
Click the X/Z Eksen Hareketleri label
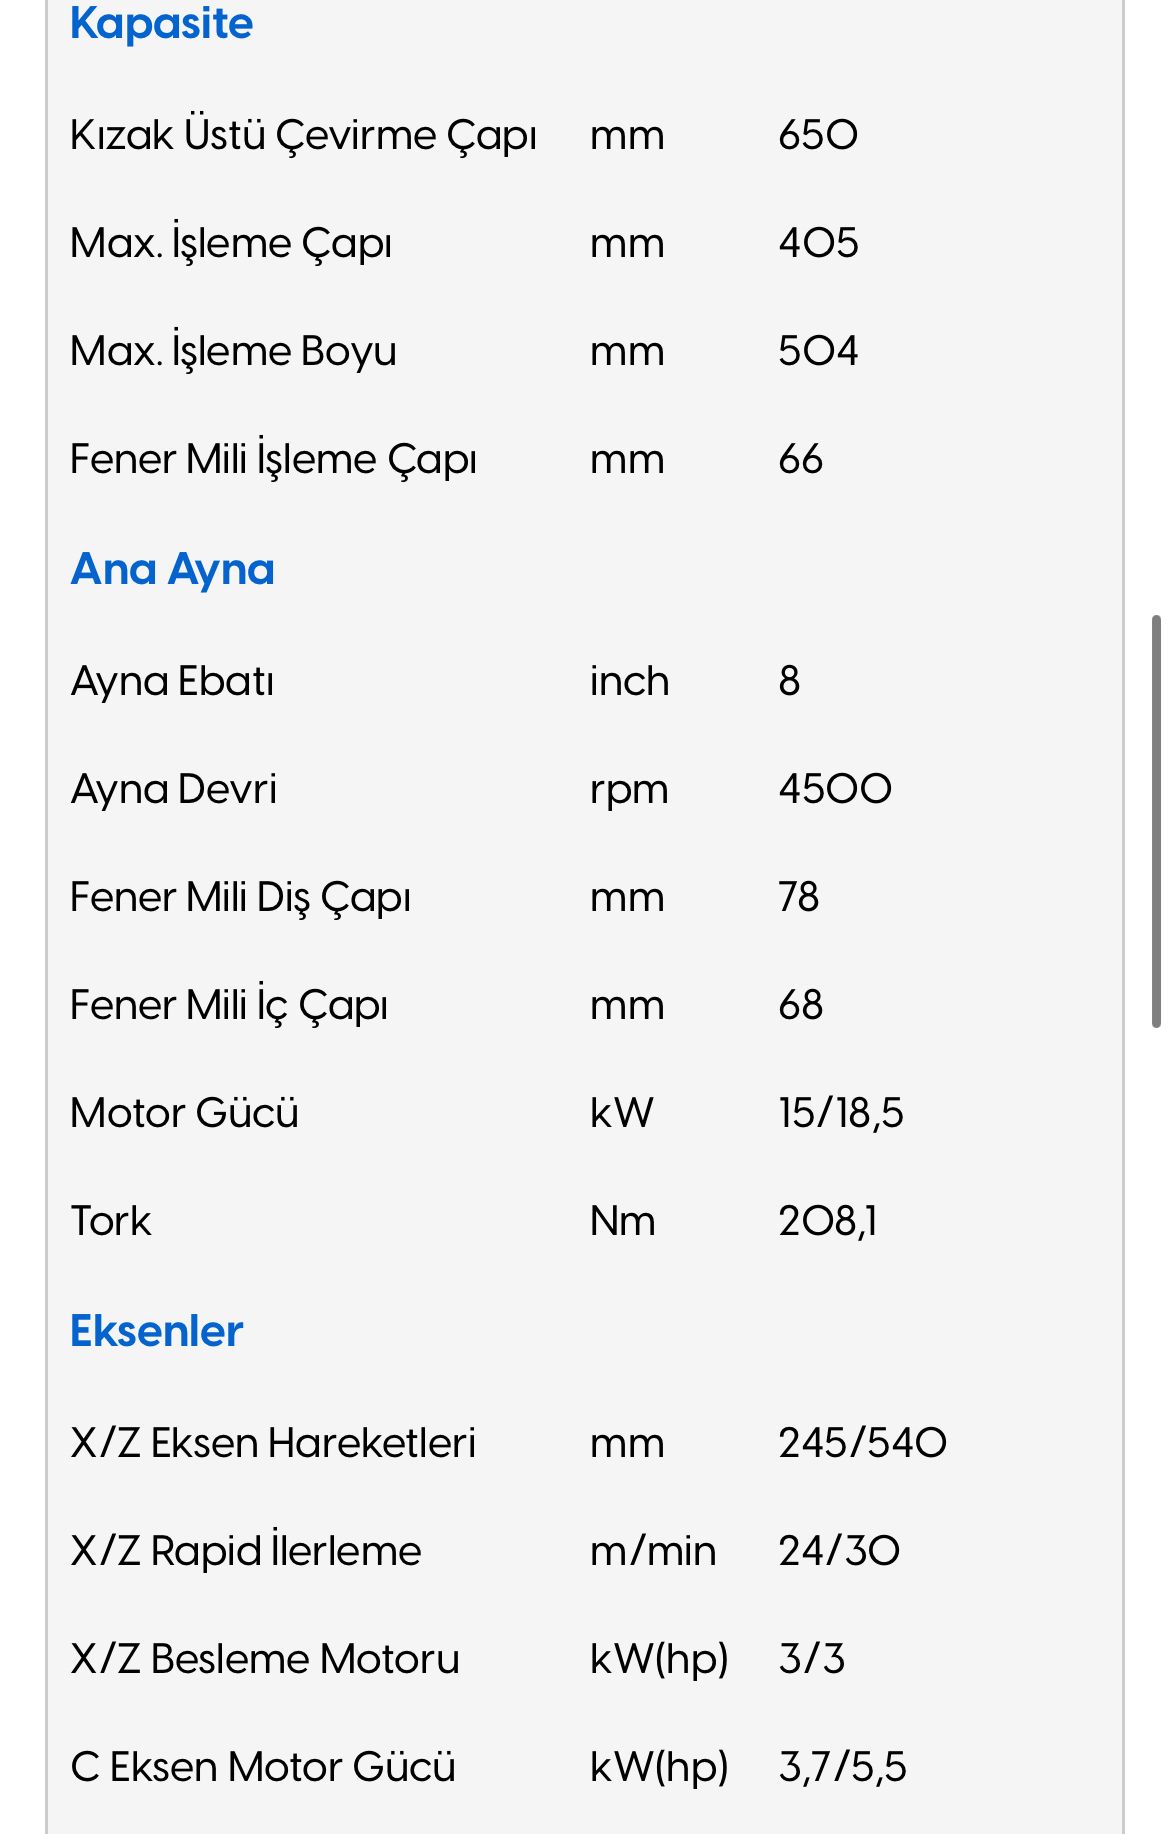pos(273,1443)
